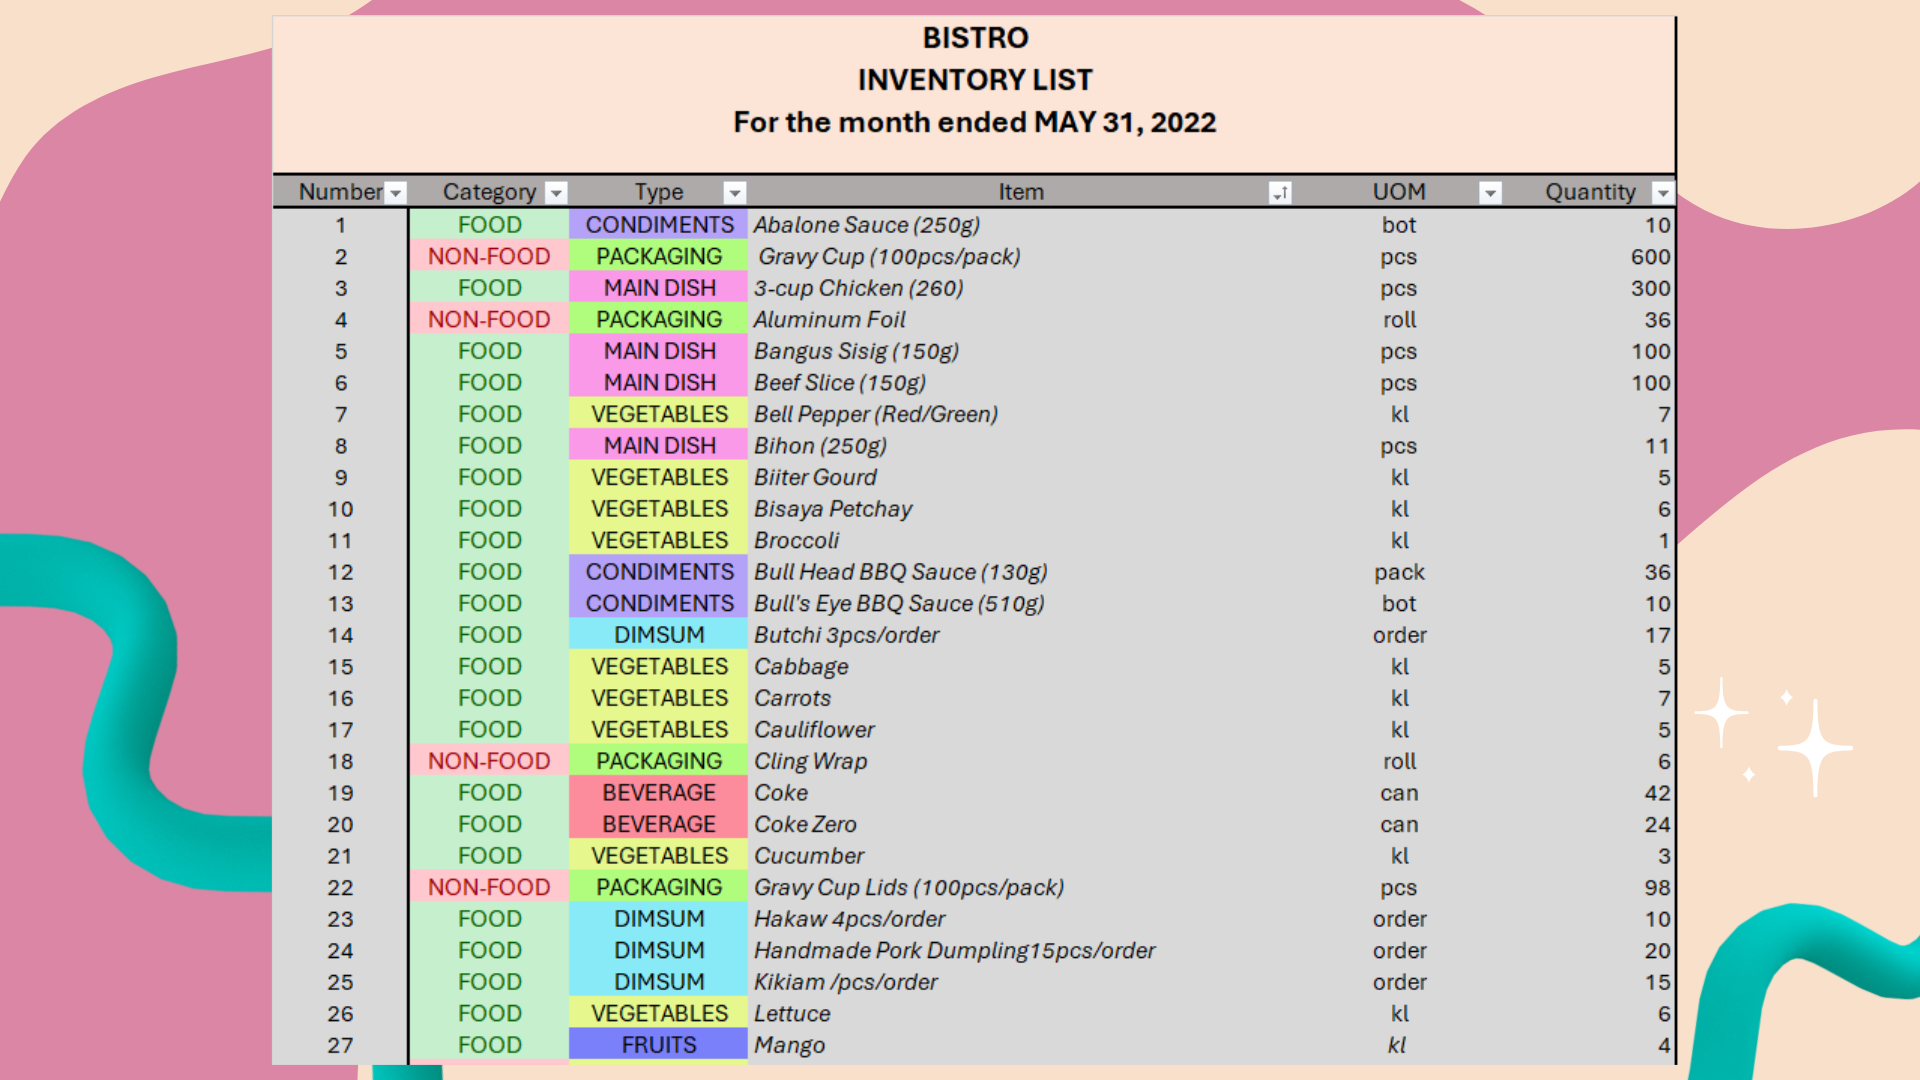Click the quantity 600 for Gravy Cup

(x=1649, y=257)
